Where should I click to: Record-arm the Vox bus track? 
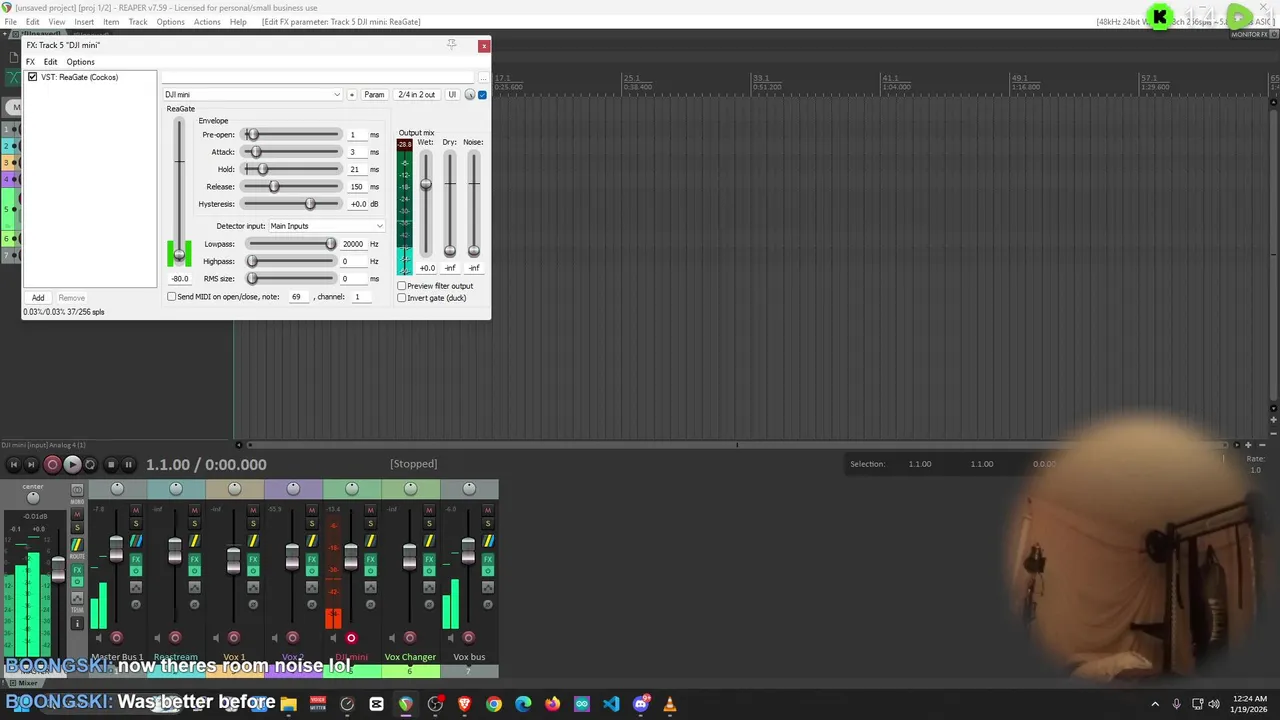[468, 637]
